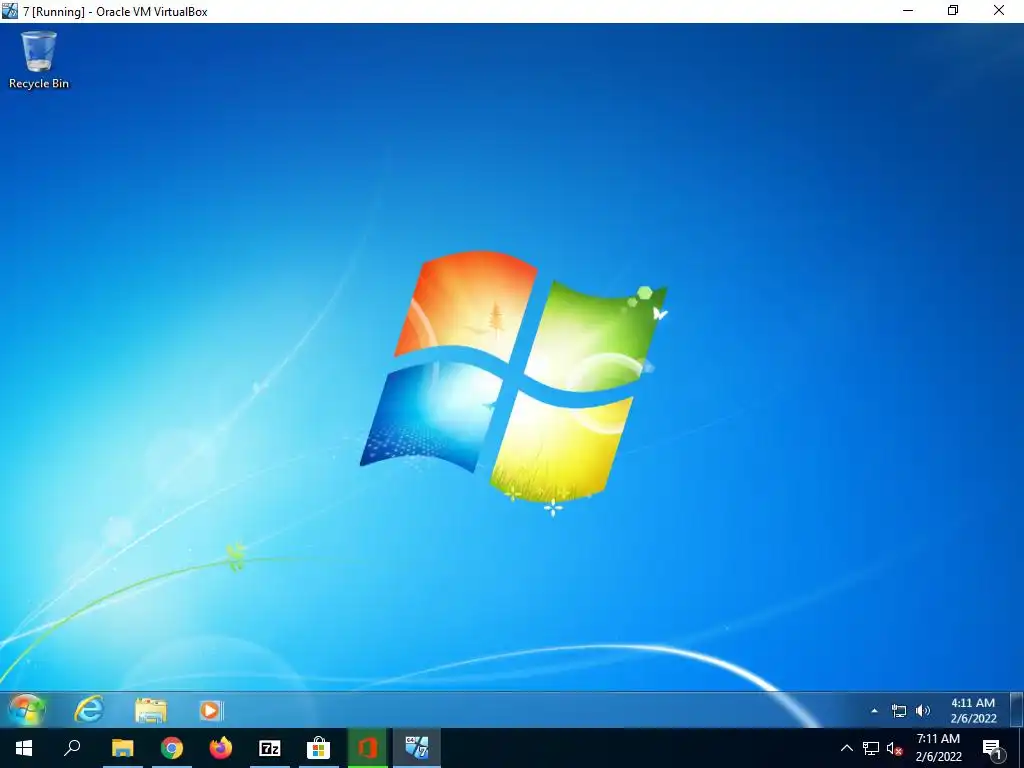The height and width of the screenshot is (768, 1024).
Task: Select the VirtualBox VM taskbar button
Action: click(x=417, y=748)
